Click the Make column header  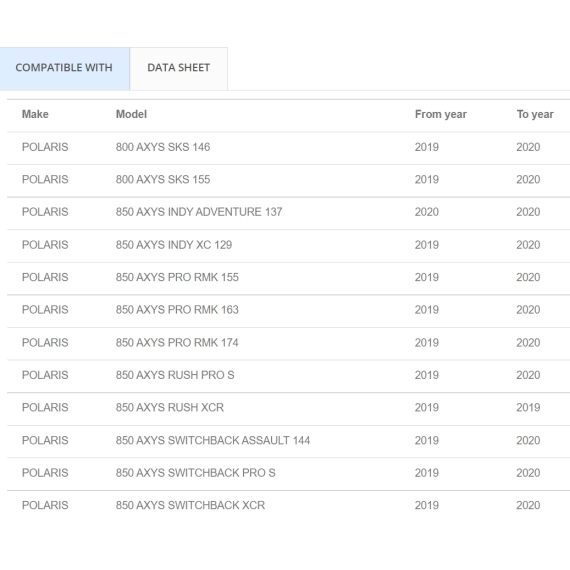coord(35,114)
